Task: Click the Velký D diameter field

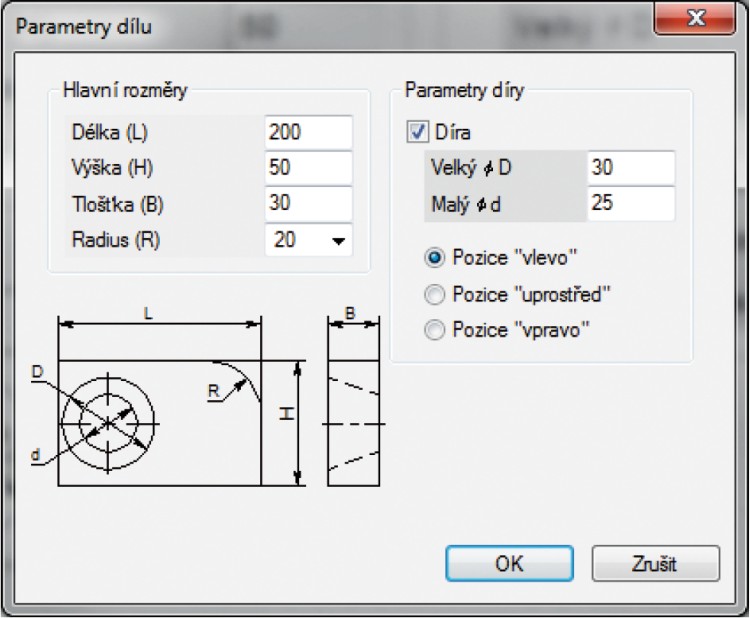Action: 630,168
